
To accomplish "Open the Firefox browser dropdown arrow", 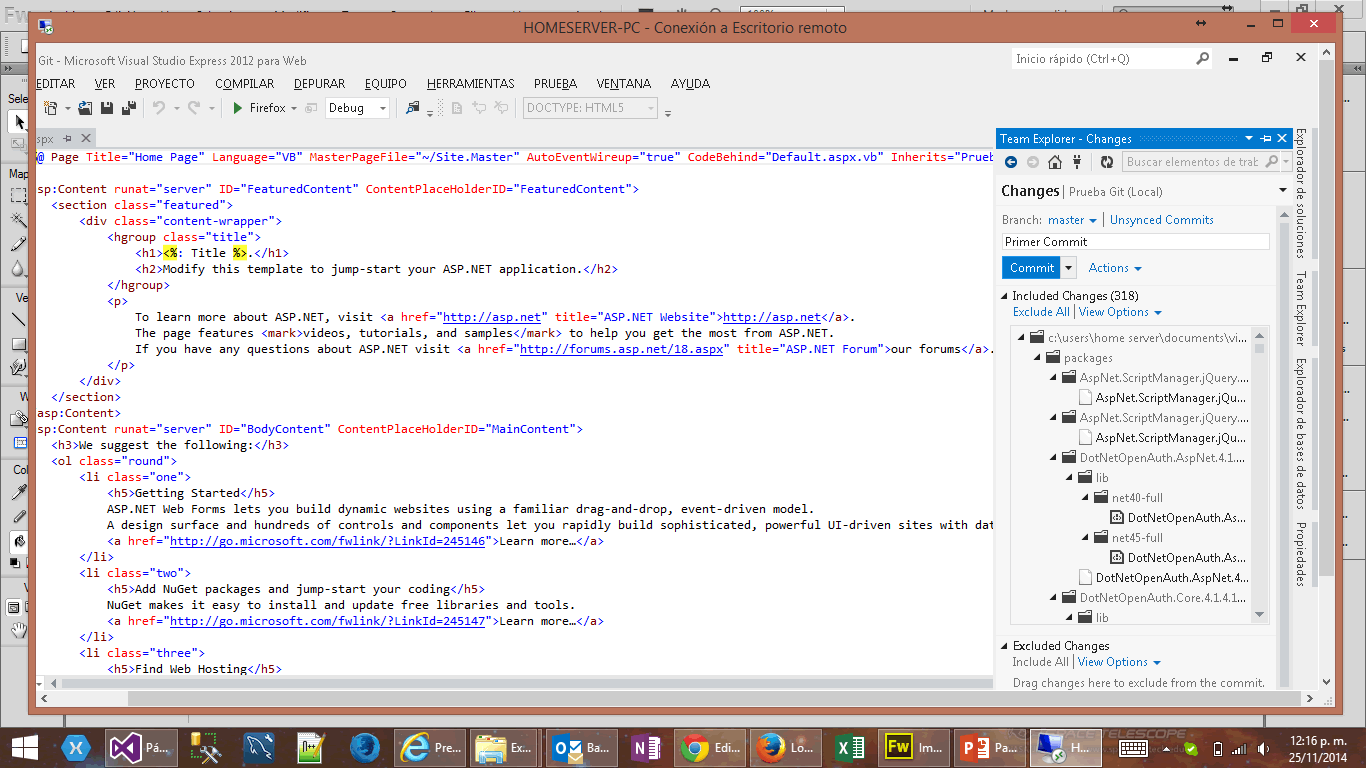I will coord(295,108).
